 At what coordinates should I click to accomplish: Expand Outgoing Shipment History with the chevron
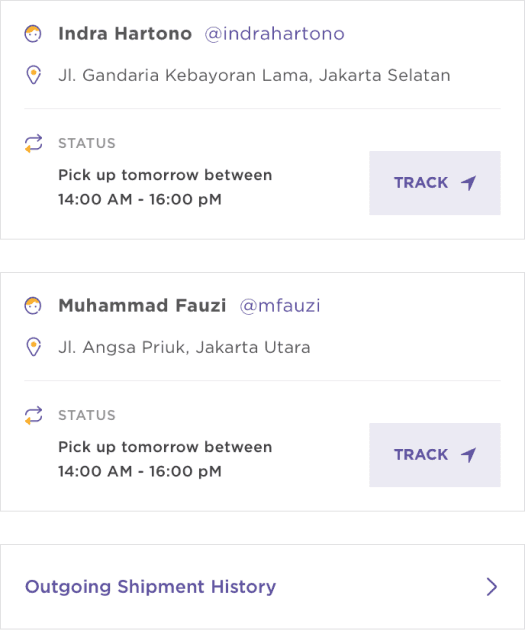(x=492, y=587)
